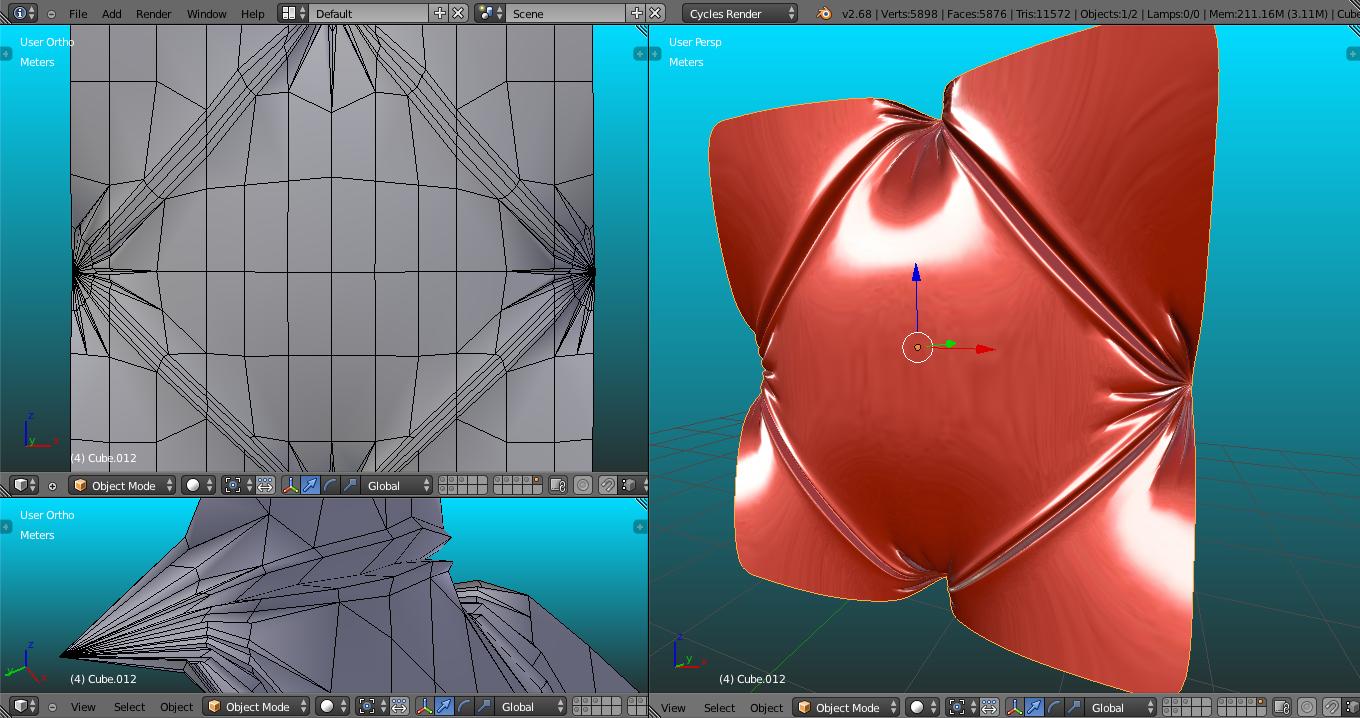Select scale manipulator icon in right viewport header

click(1074, 708)
